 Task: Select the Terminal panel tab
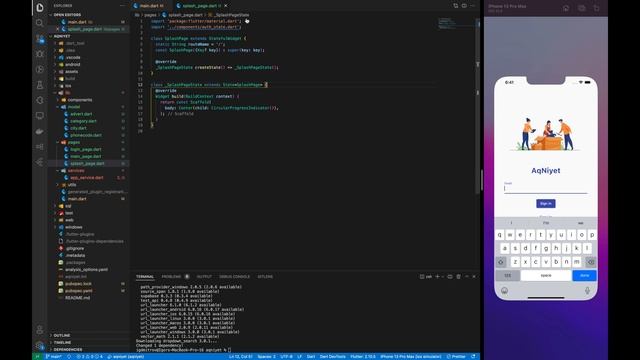click(x=145, y=276)
